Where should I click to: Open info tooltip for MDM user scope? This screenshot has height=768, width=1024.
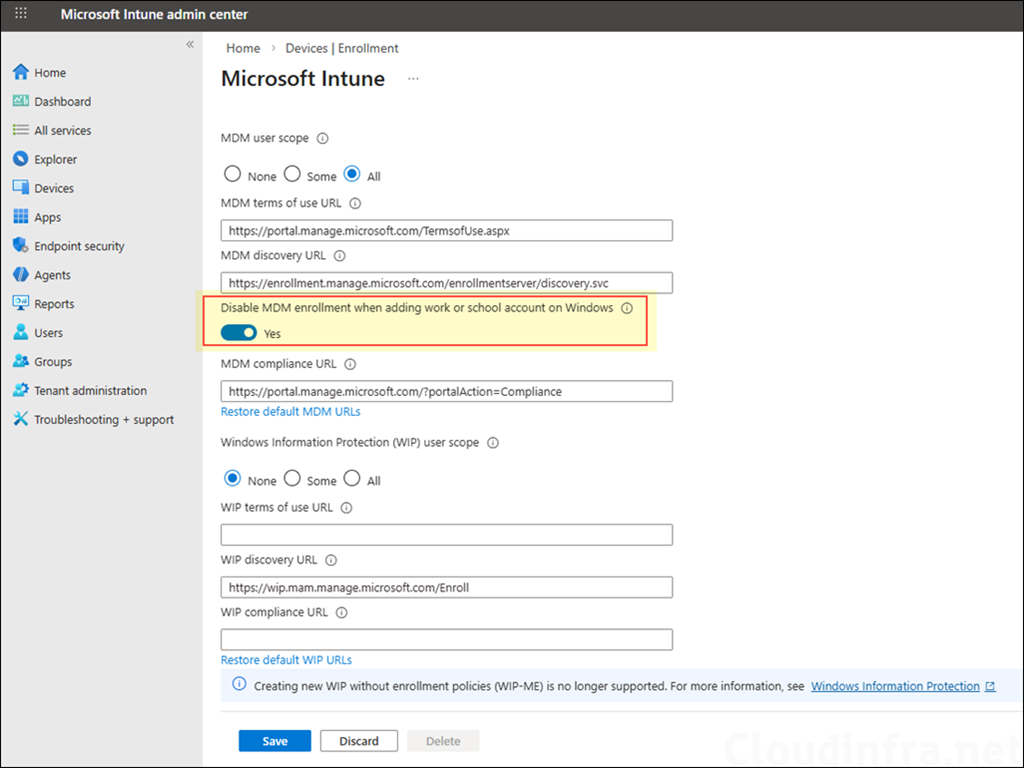click(x=323, y=138)
